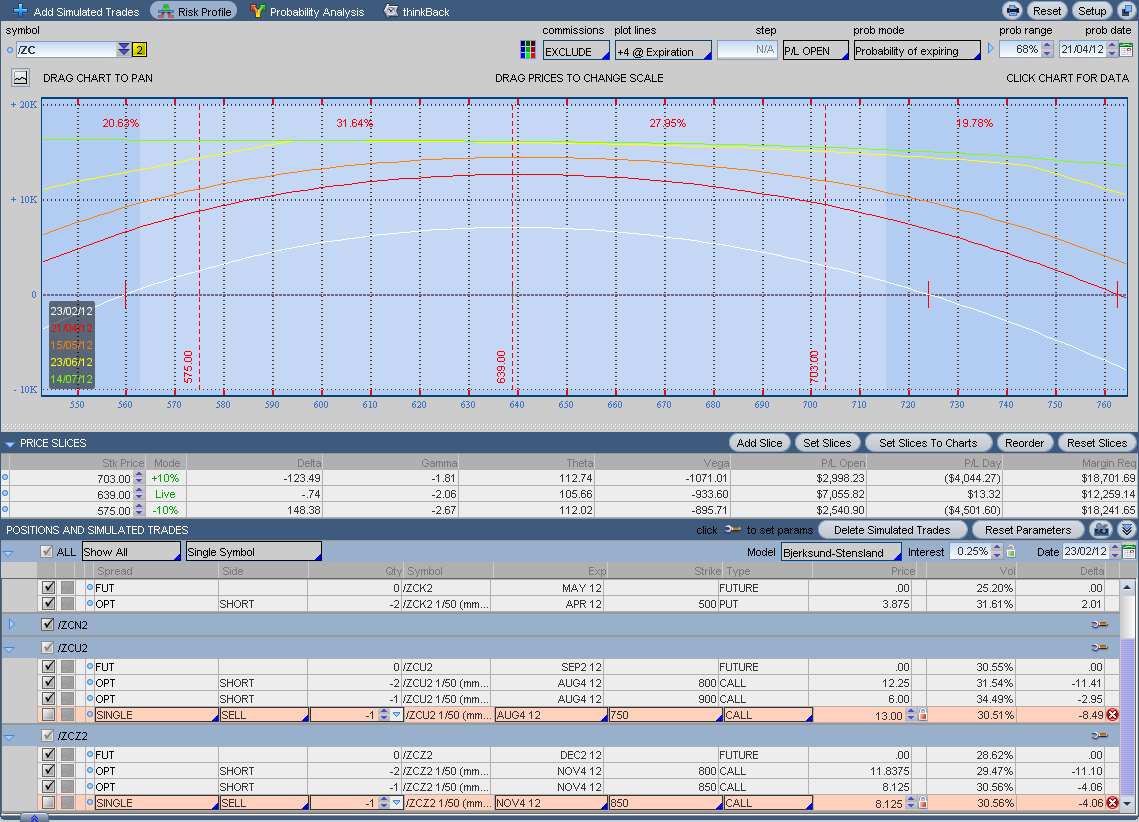Click the Add Slice button

(x=760, y=443)
